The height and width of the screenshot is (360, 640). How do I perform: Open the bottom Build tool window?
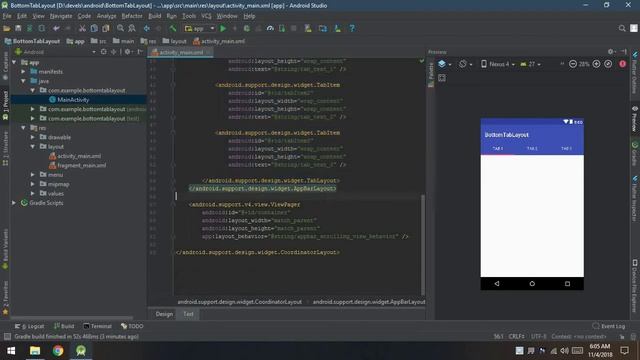tap(64, 326)
